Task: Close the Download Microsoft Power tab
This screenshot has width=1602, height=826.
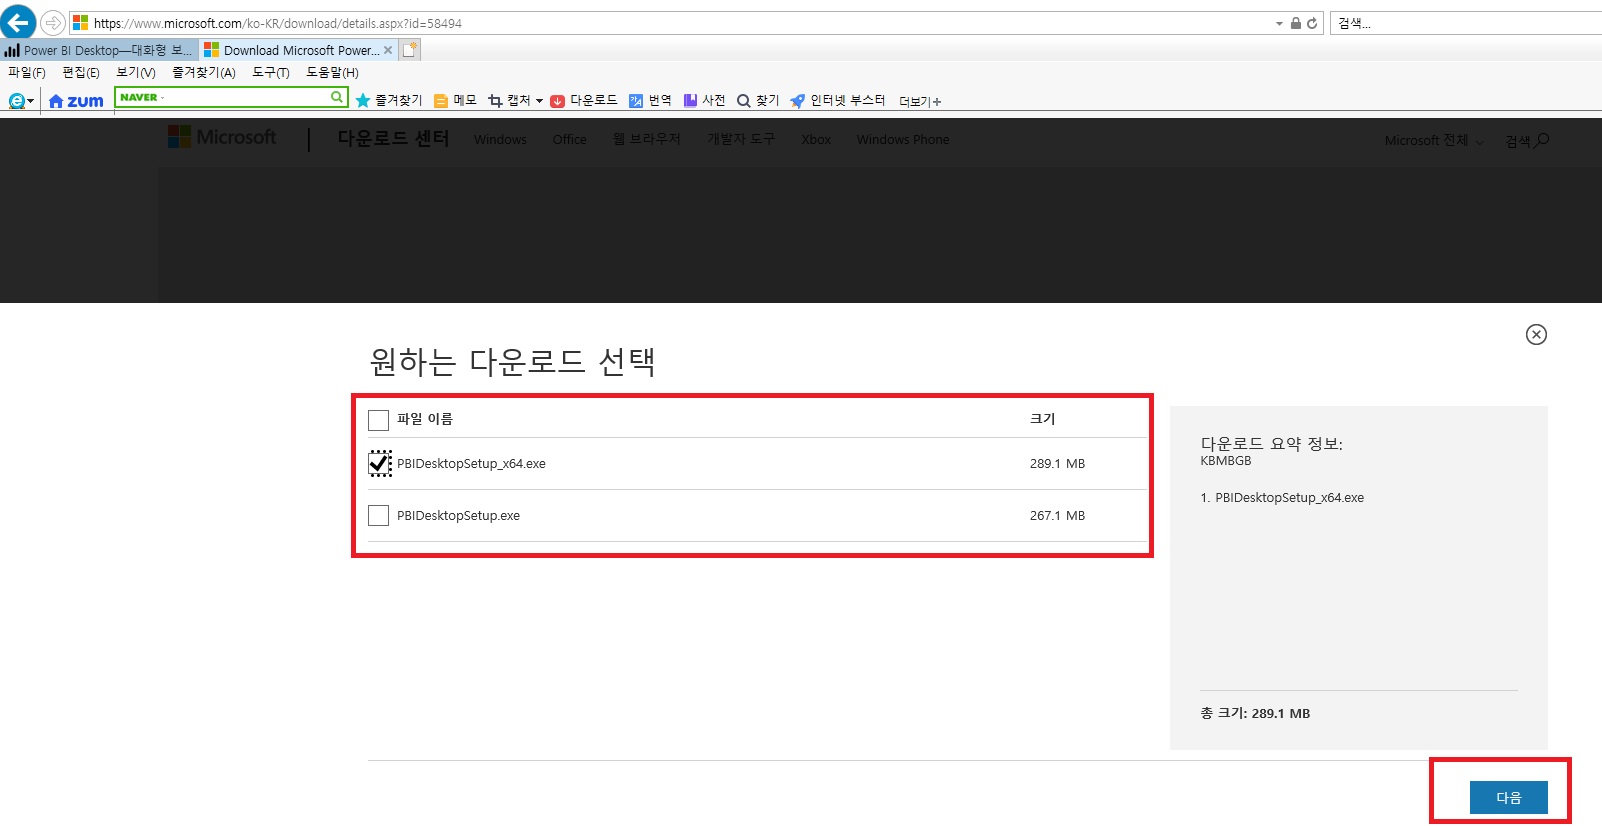Action: point(388,50)
